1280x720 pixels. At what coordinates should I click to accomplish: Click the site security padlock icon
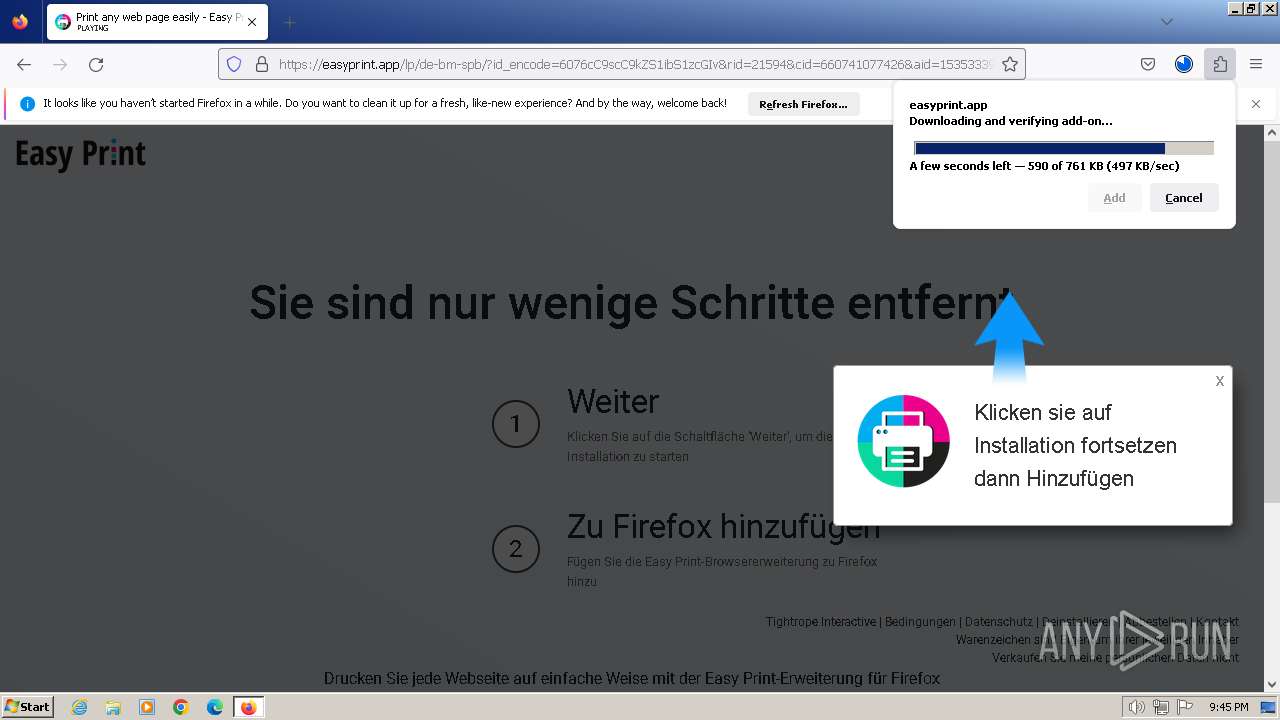(x=262, y=64)
